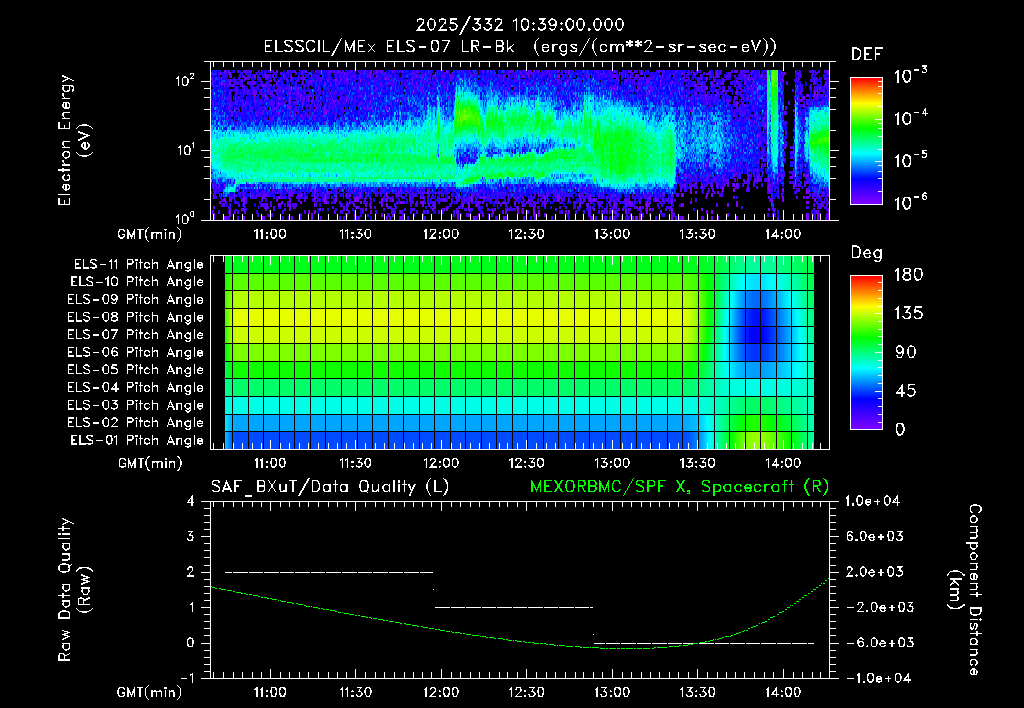Screen dimensions: 1024x708
Task: Click the 10^-3 value on the DEF scale
Action: (910, 76)
